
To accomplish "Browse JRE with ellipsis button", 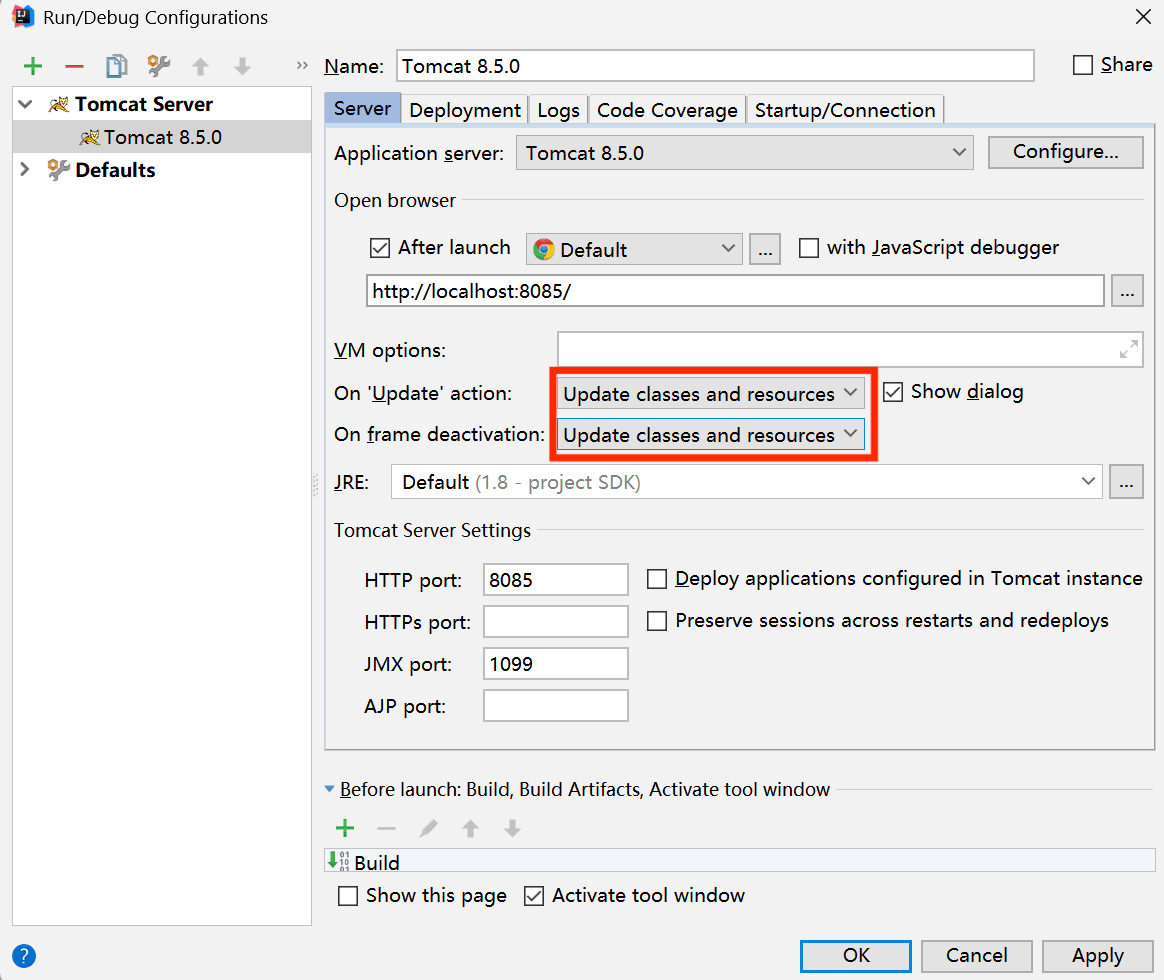I will (x=1126, y=483).
